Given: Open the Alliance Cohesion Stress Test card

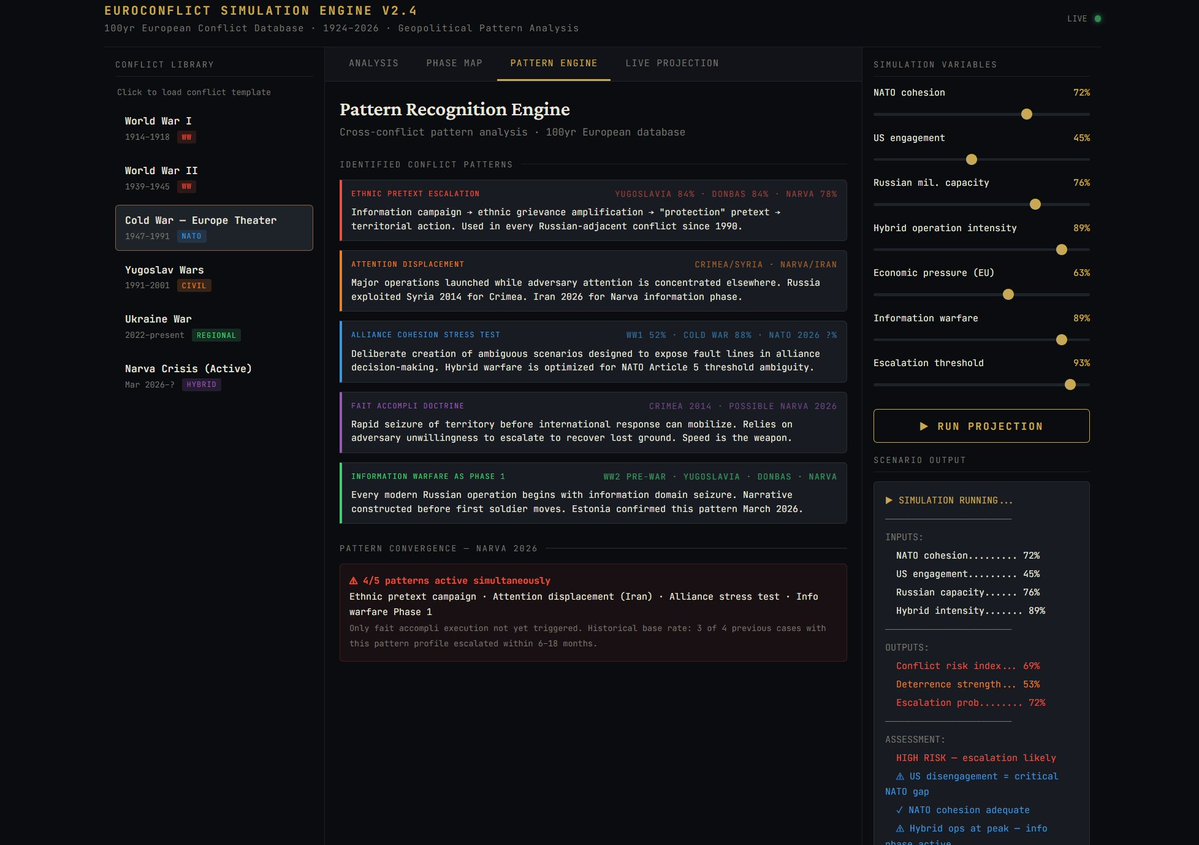Looking at the screenshot, I should point(593,352).
